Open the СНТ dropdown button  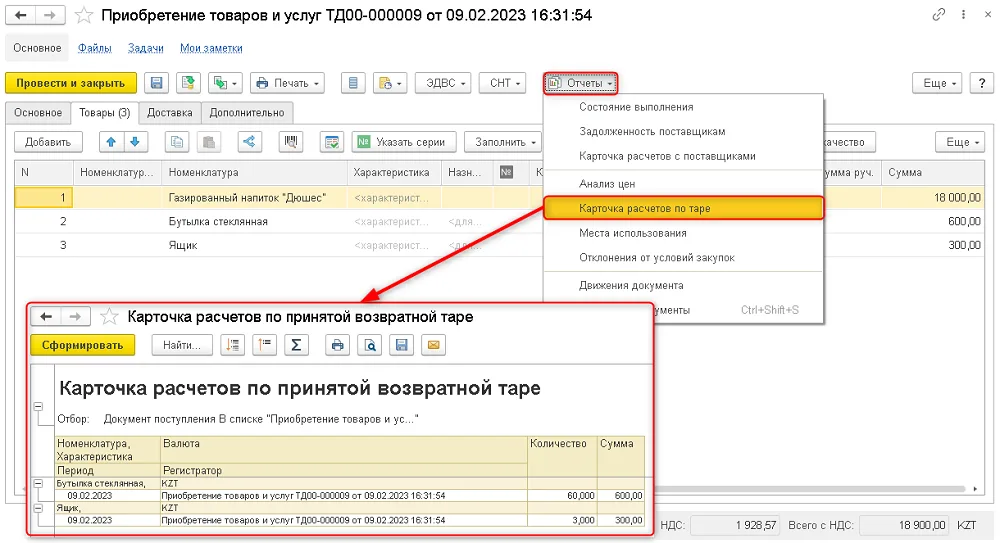click(x=503, y=83)
